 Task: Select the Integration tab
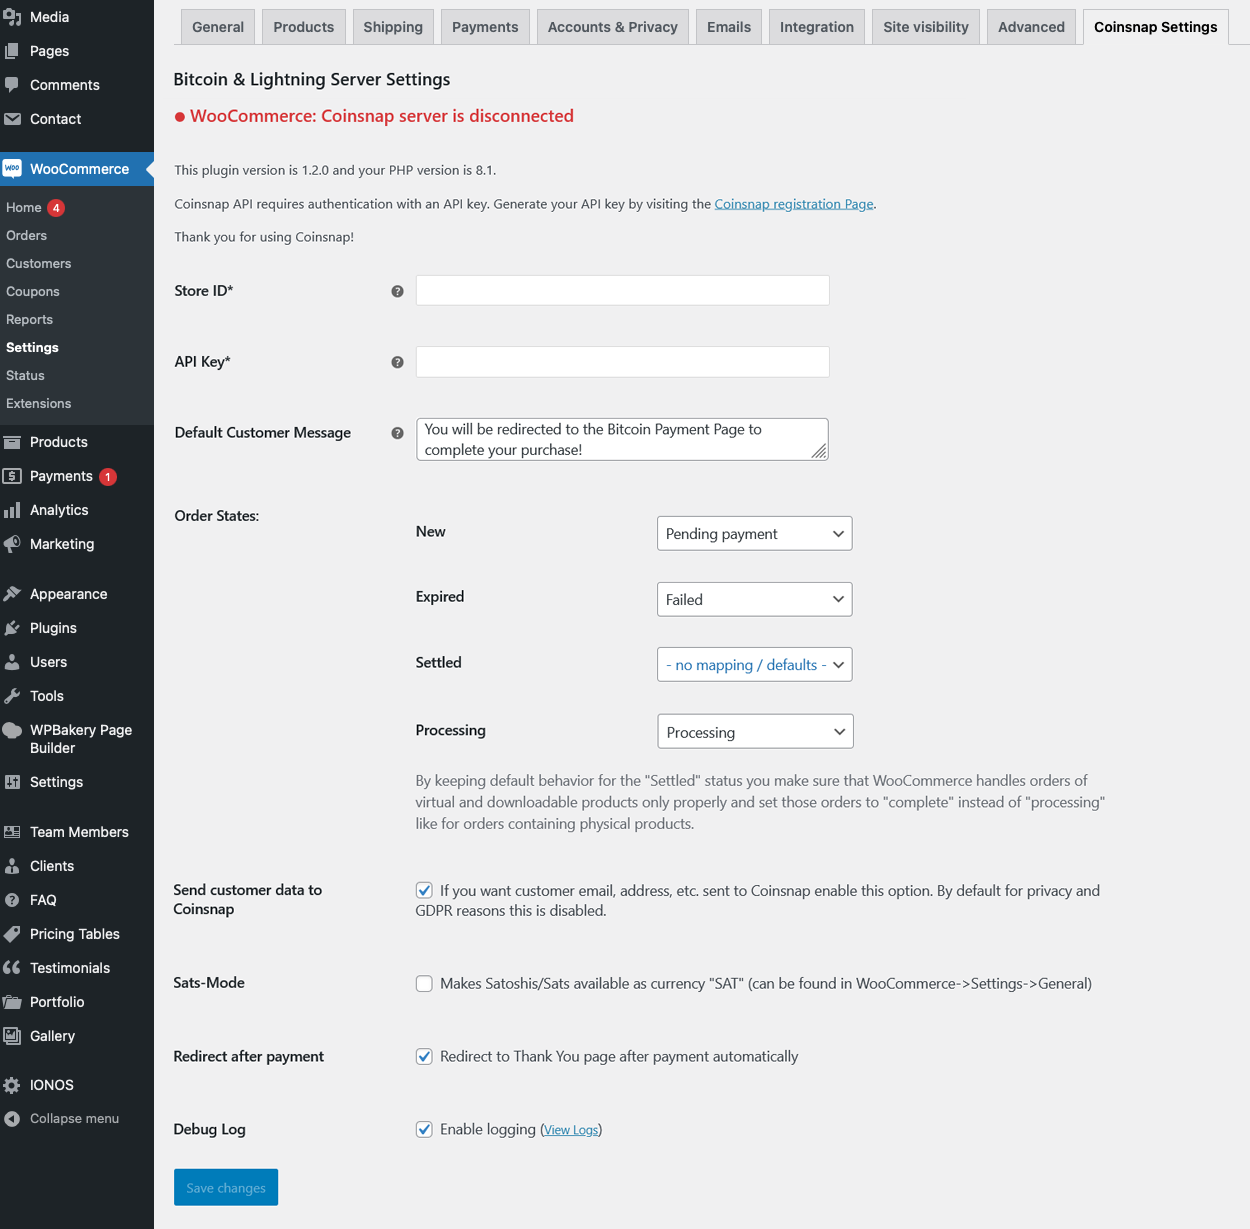coord(817,27)
